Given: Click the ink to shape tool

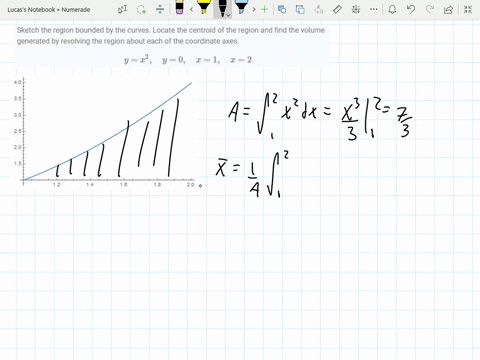Looking at the screenshot, I should click(x=300, y=9).
